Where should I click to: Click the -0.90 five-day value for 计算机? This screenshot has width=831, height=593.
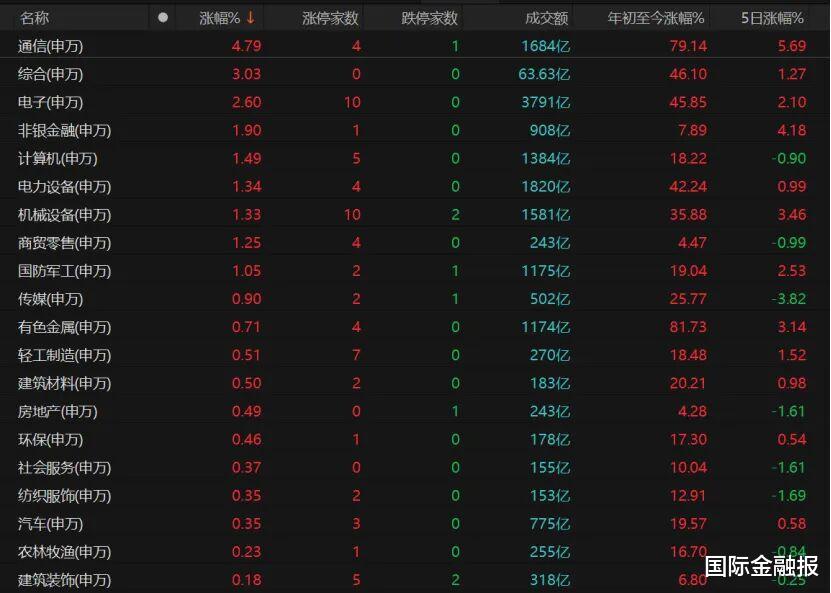tap(789, 158)
